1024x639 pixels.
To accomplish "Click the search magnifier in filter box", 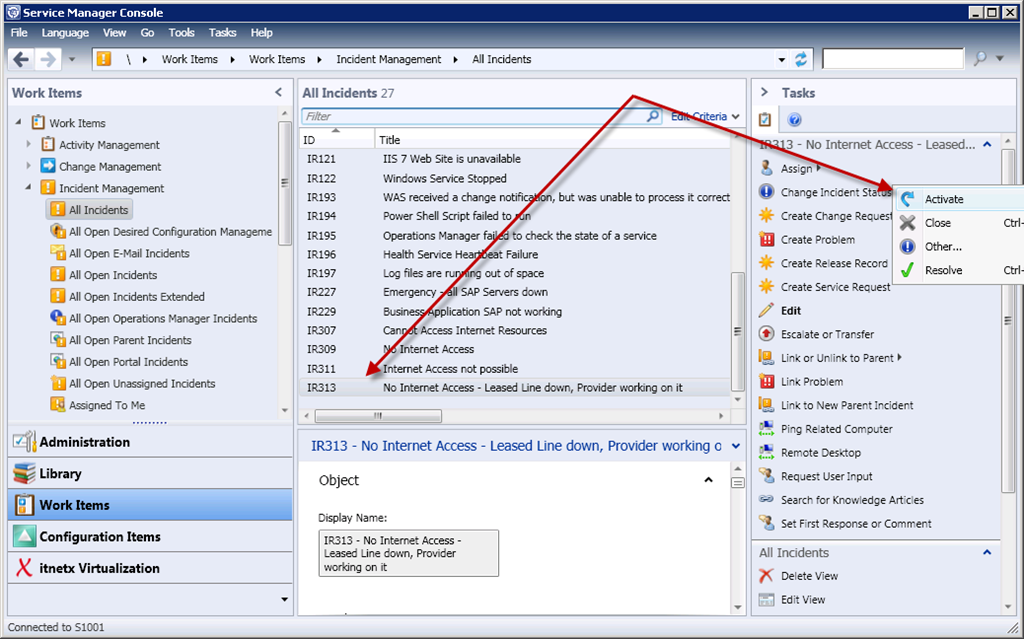I will coord(652,117).
